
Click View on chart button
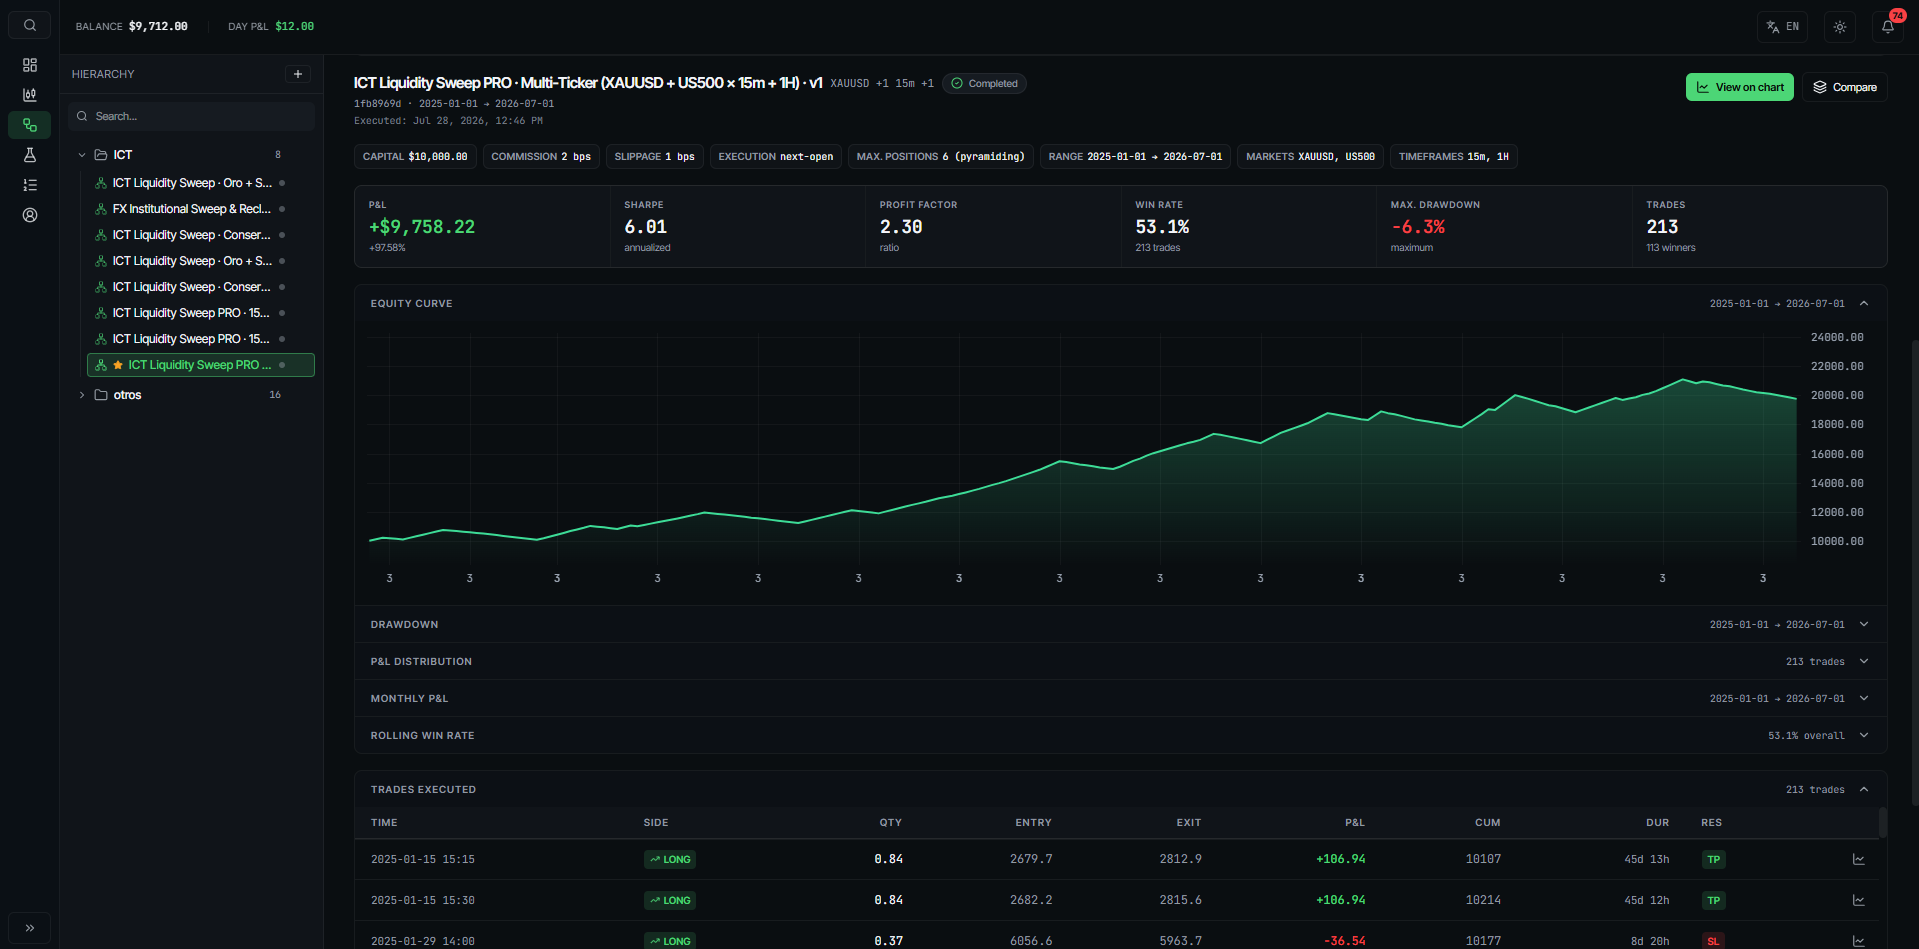click(x=1739, y=87)
